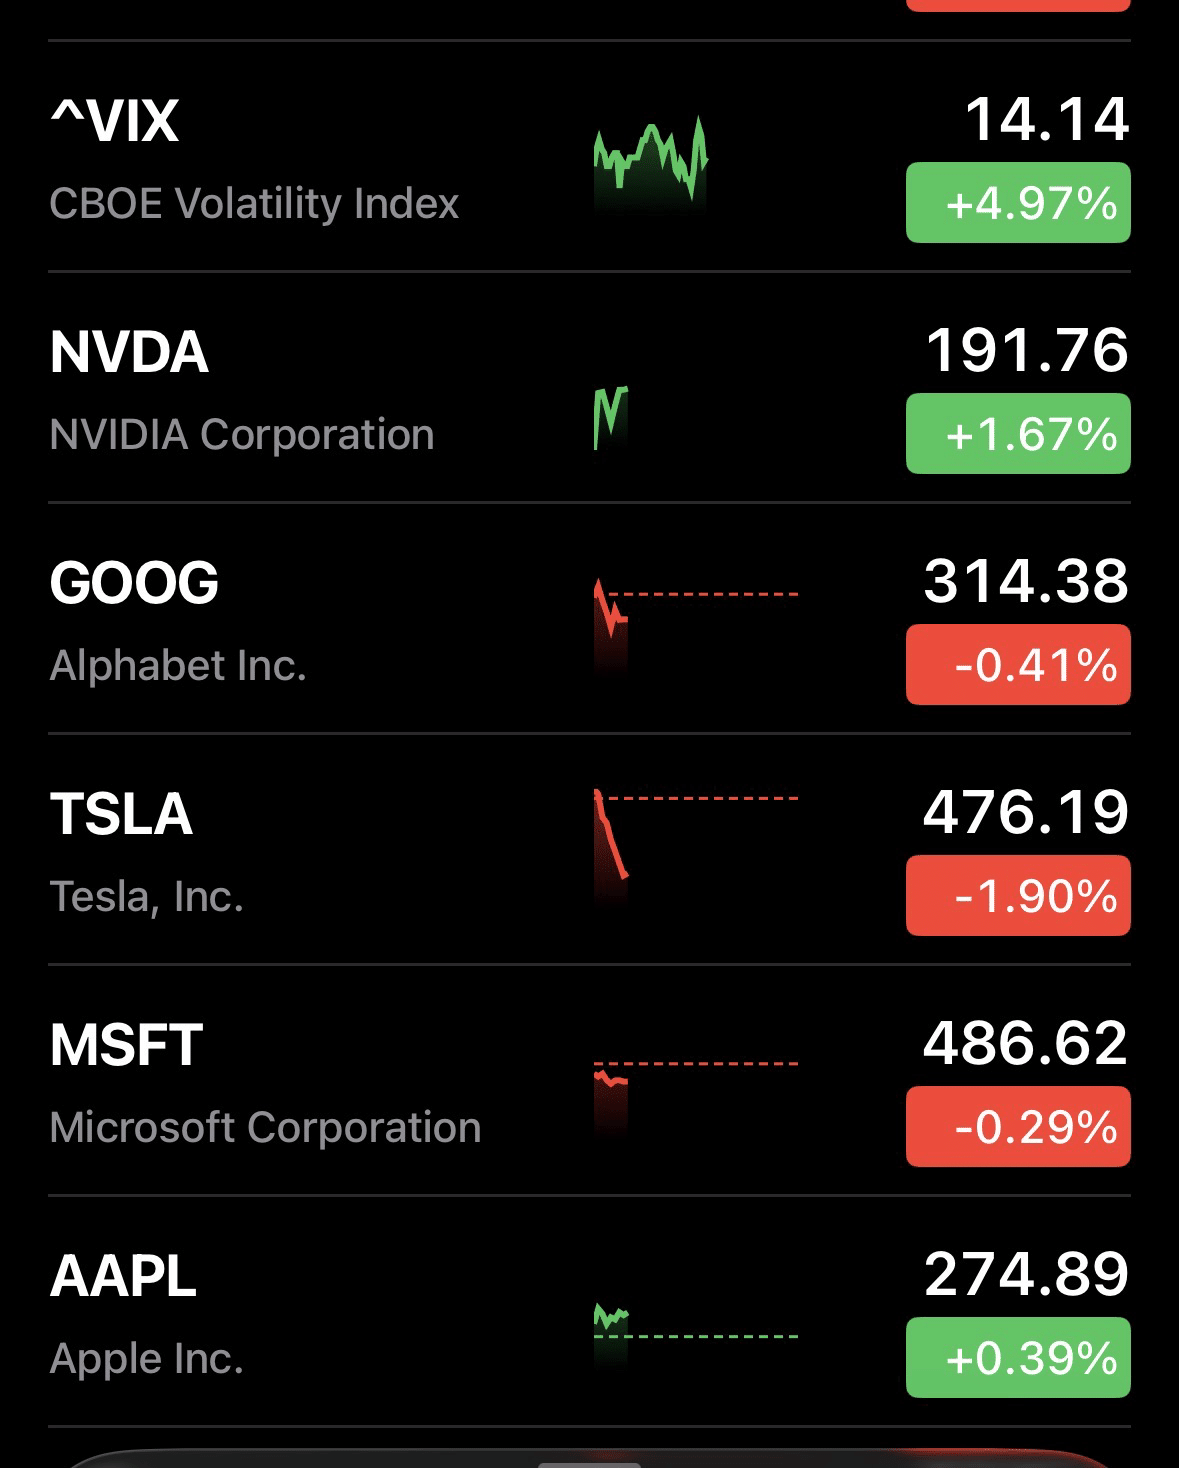Open the Alphabet Inc. company name
Viewport: 1179px width, 1468px height.
178,666
